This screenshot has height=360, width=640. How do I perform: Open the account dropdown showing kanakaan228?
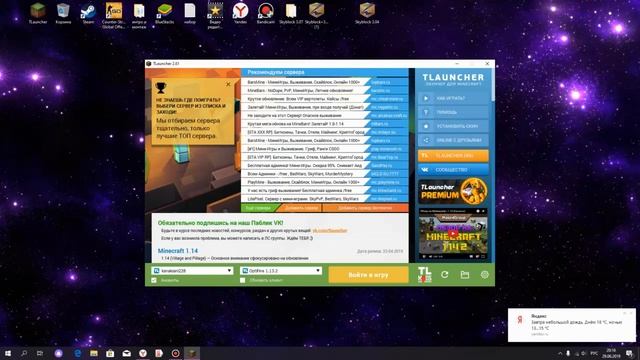coord(192,271)
